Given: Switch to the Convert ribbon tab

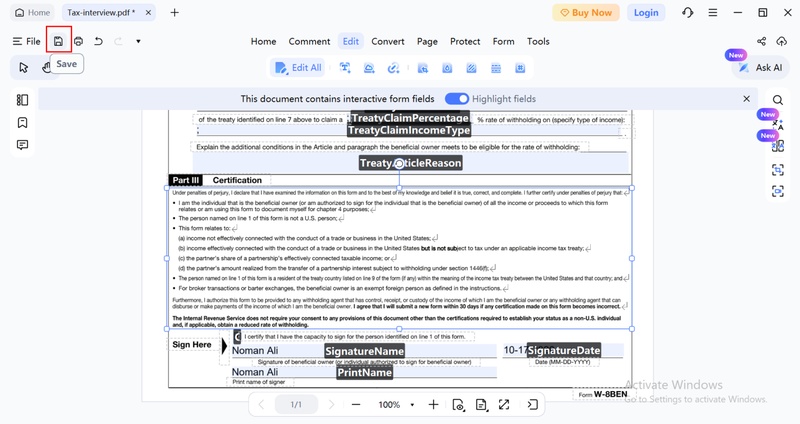Looking at the screenshot, I should click(x=388, y=41).
